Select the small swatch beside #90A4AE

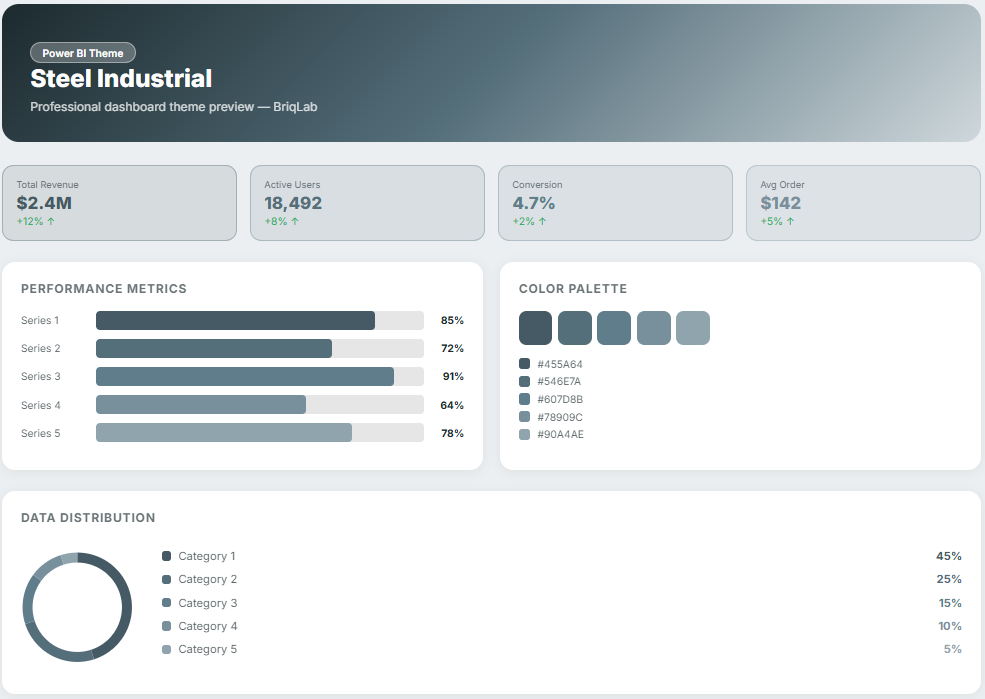point(524,435)
